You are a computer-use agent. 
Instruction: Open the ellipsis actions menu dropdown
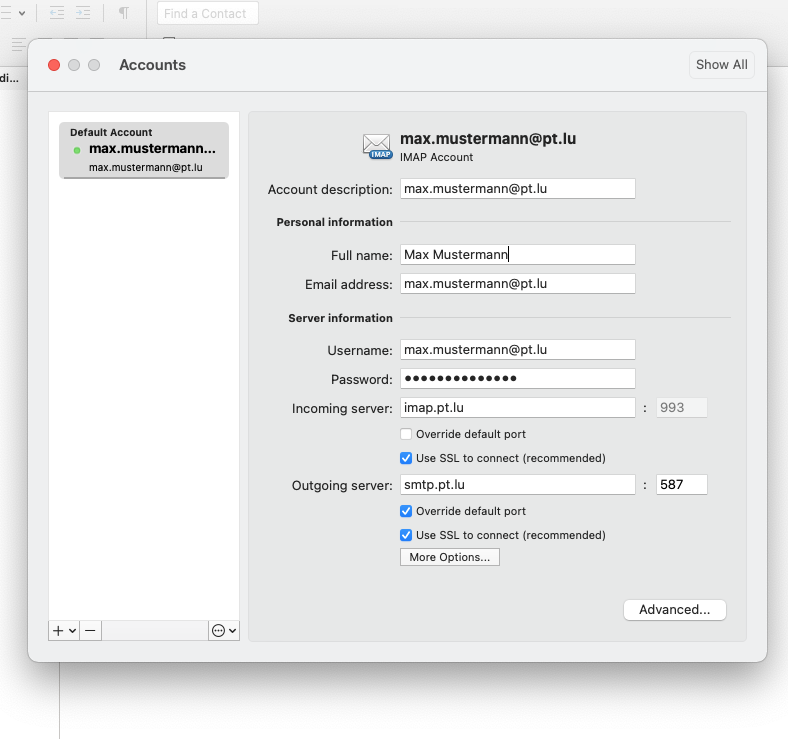224,630
